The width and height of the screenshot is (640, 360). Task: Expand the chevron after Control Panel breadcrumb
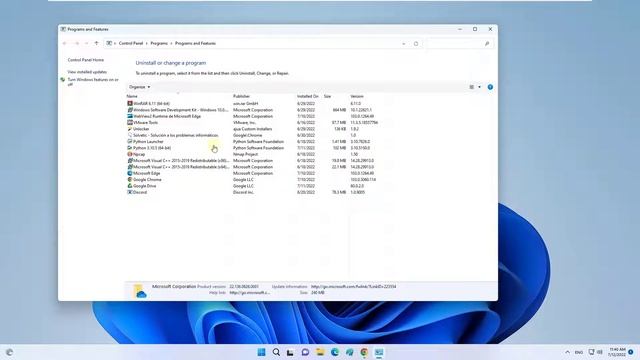(x=147, y=43)
